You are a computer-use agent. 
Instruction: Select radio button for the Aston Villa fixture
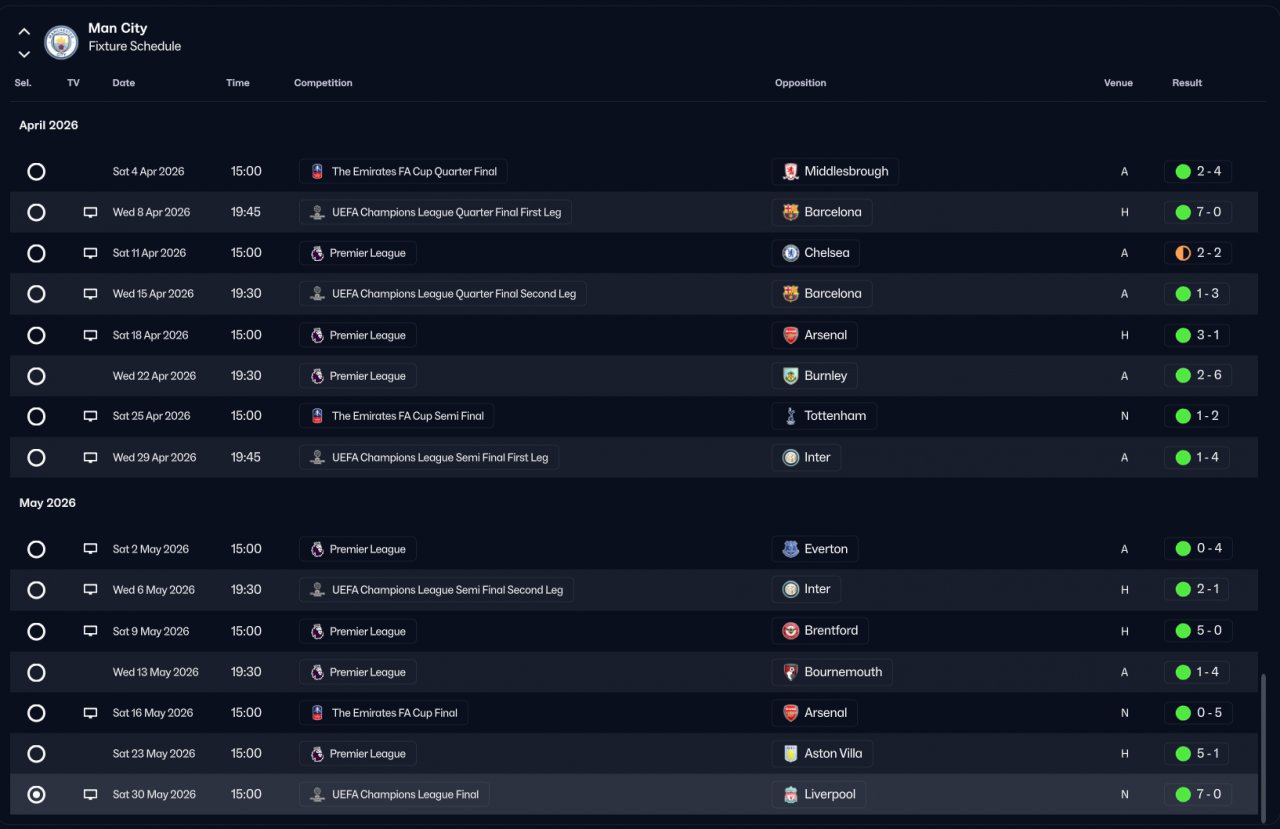click(36, 754)
